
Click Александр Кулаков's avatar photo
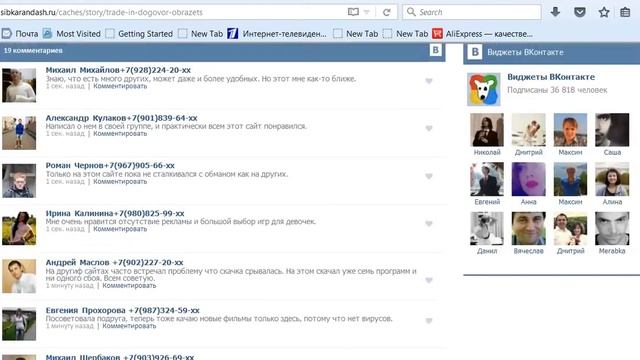[x=19, y=133]
